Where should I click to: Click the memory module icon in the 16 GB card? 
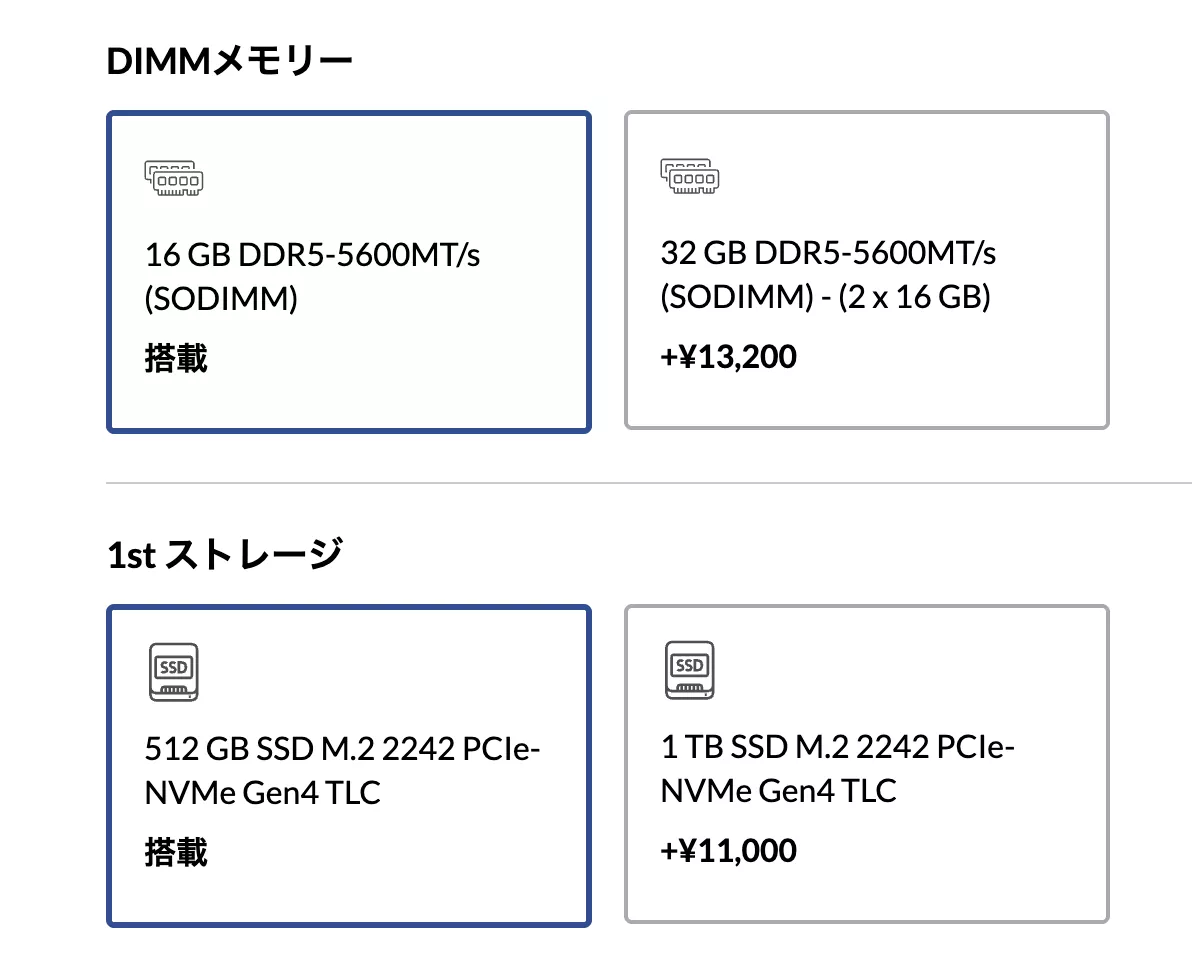(174, 176)
